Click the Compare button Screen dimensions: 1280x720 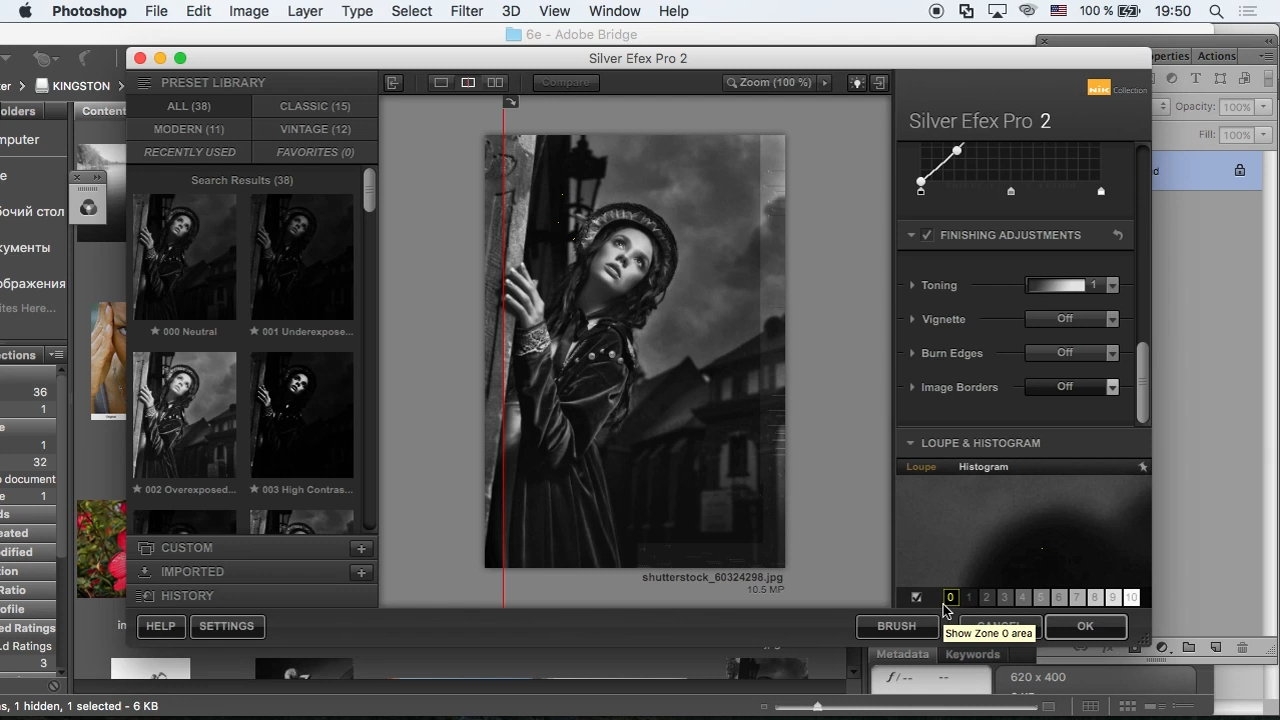(x=566, y=83)
